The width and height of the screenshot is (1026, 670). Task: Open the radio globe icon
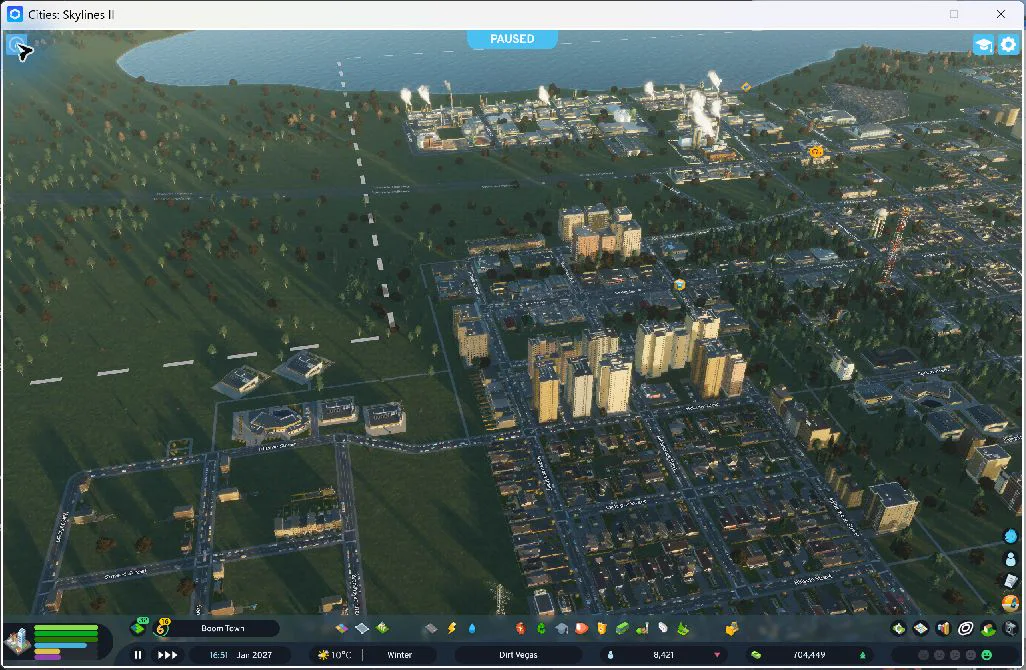point(1010,602)
